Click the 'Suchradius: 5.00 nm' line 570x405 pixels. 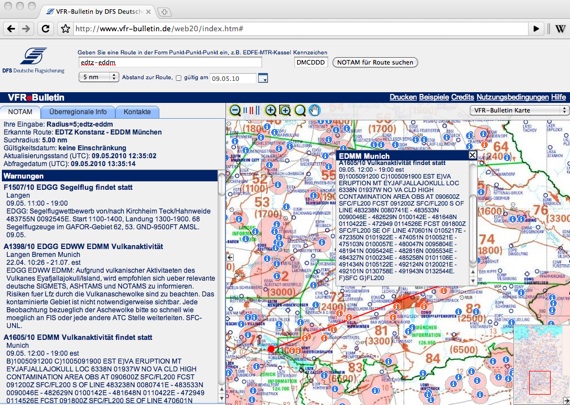[35, 140]
